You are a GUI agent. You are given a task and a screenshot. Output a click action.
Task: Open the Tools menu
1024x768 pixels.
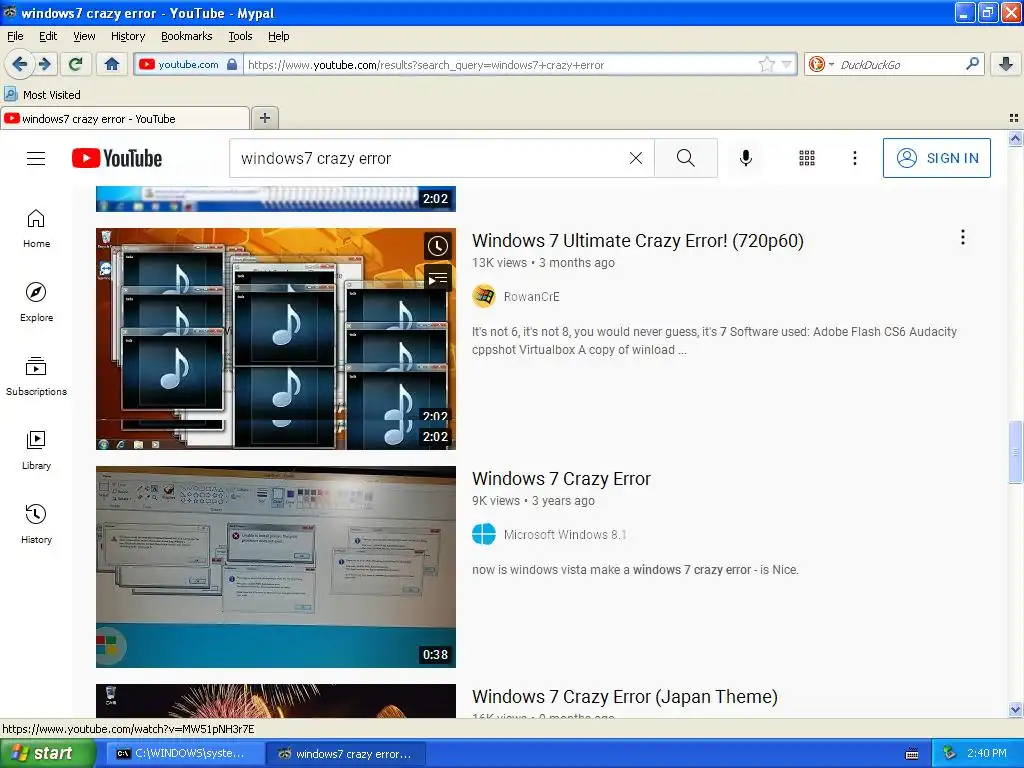click(x=240, y=36)
